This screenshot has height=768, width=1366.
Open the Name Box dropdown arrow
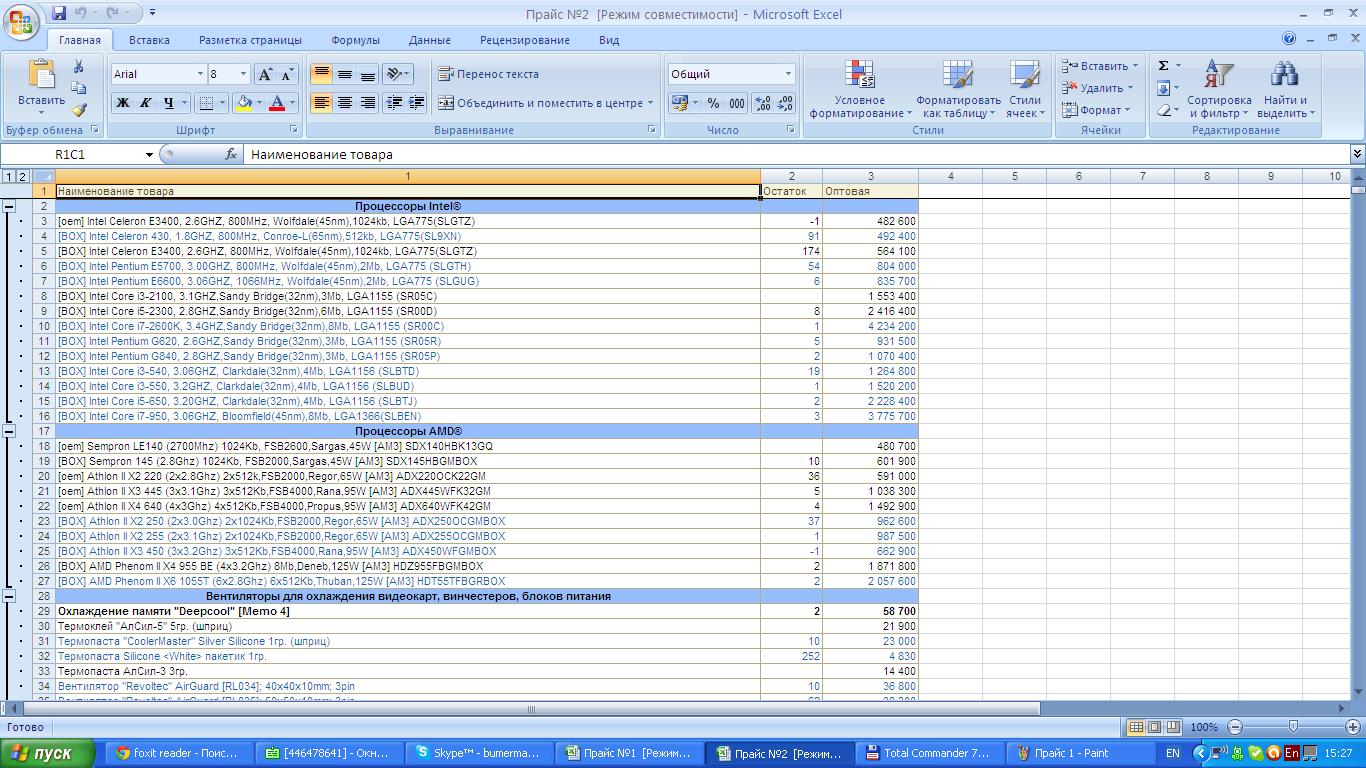(x=149, y=155)
